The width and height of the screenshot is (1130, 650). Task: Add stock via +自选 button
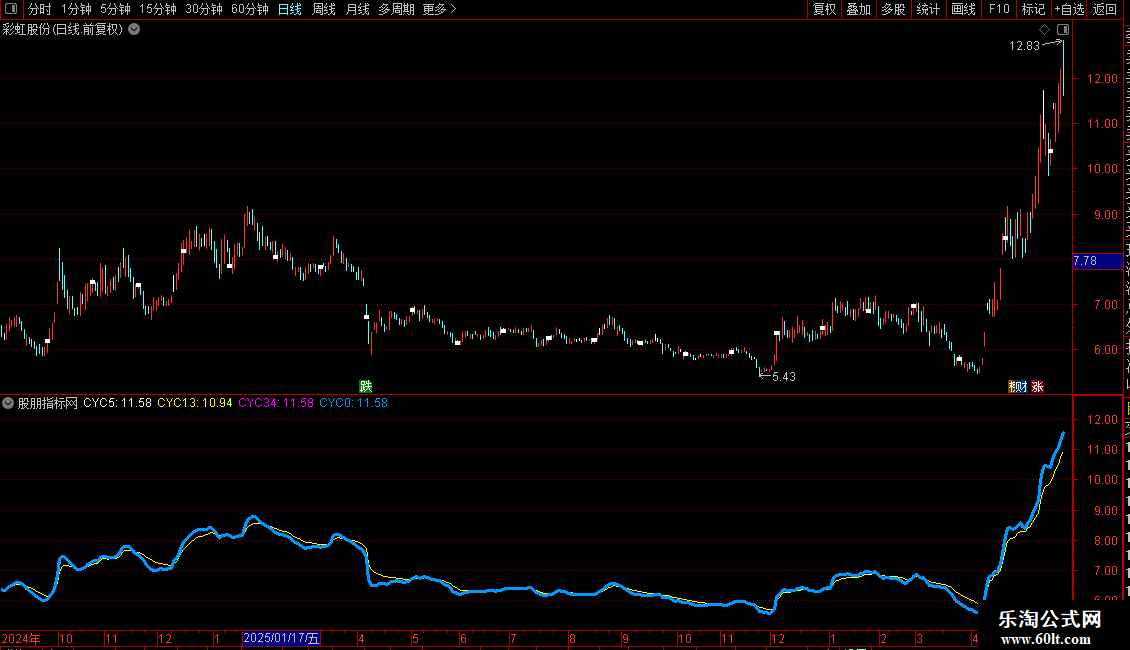tap(1069, 9)
